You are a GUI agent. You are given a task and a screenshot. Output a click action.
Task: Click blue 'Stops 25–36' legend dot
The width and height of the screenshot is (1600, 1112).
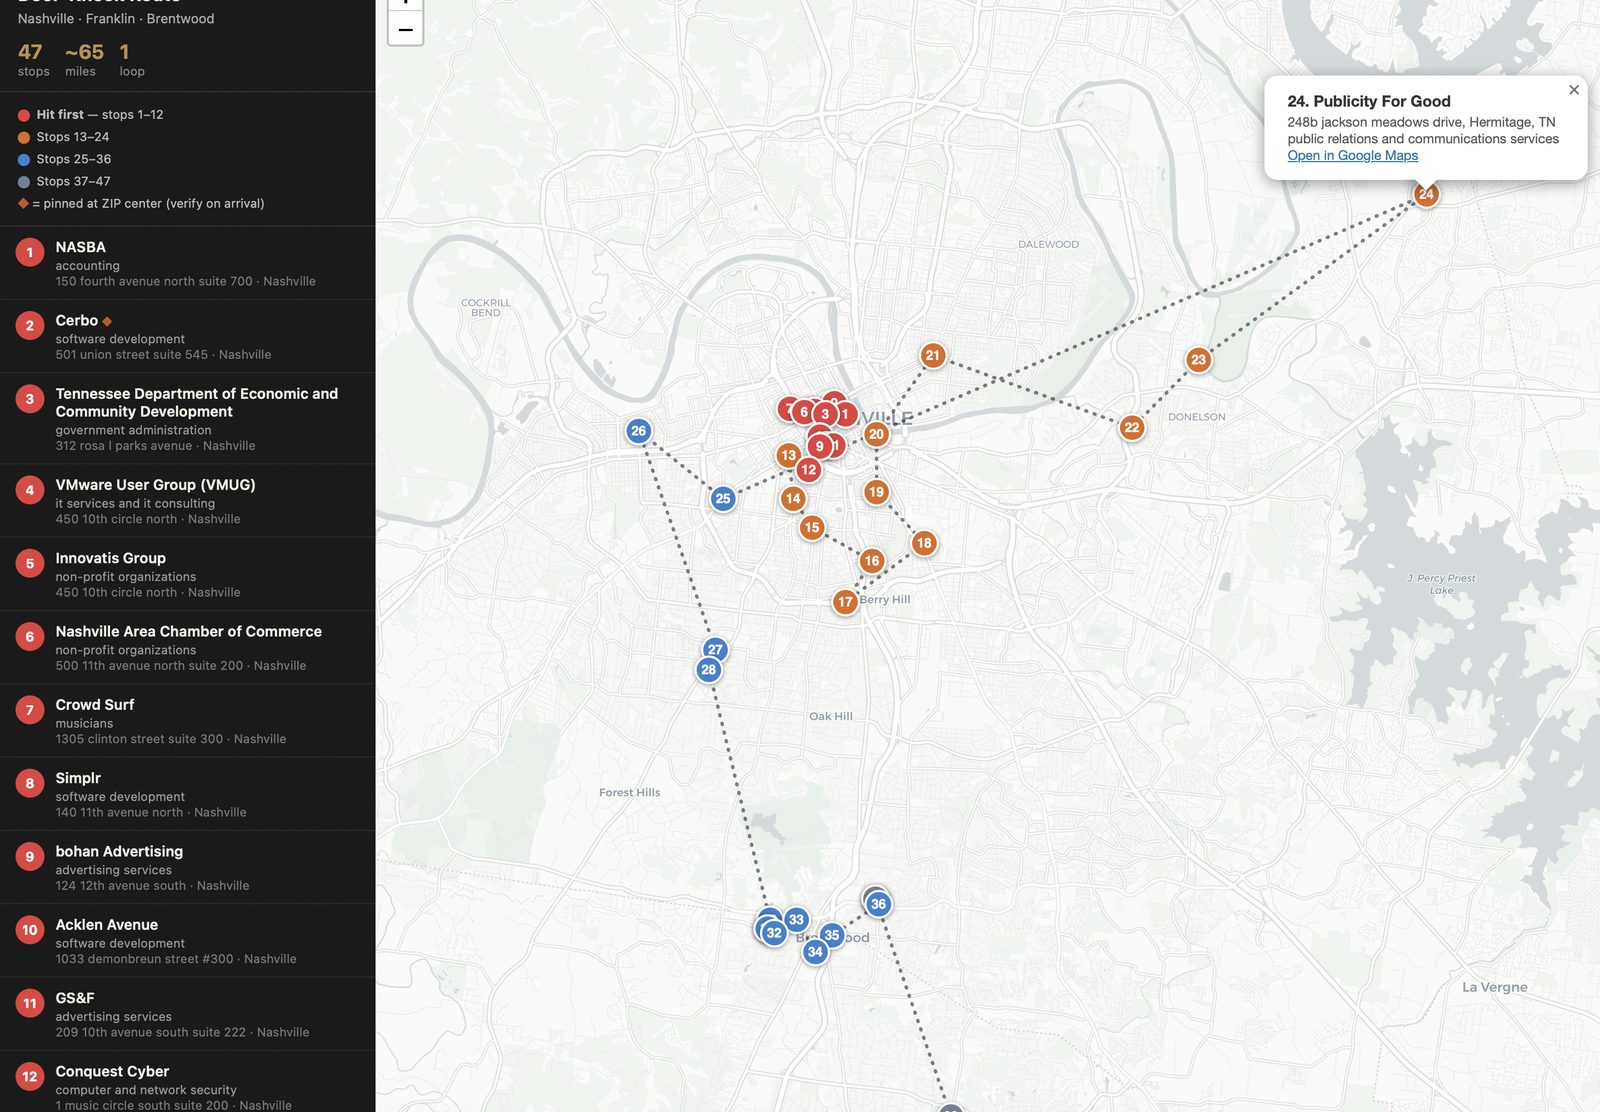(24, 159)
